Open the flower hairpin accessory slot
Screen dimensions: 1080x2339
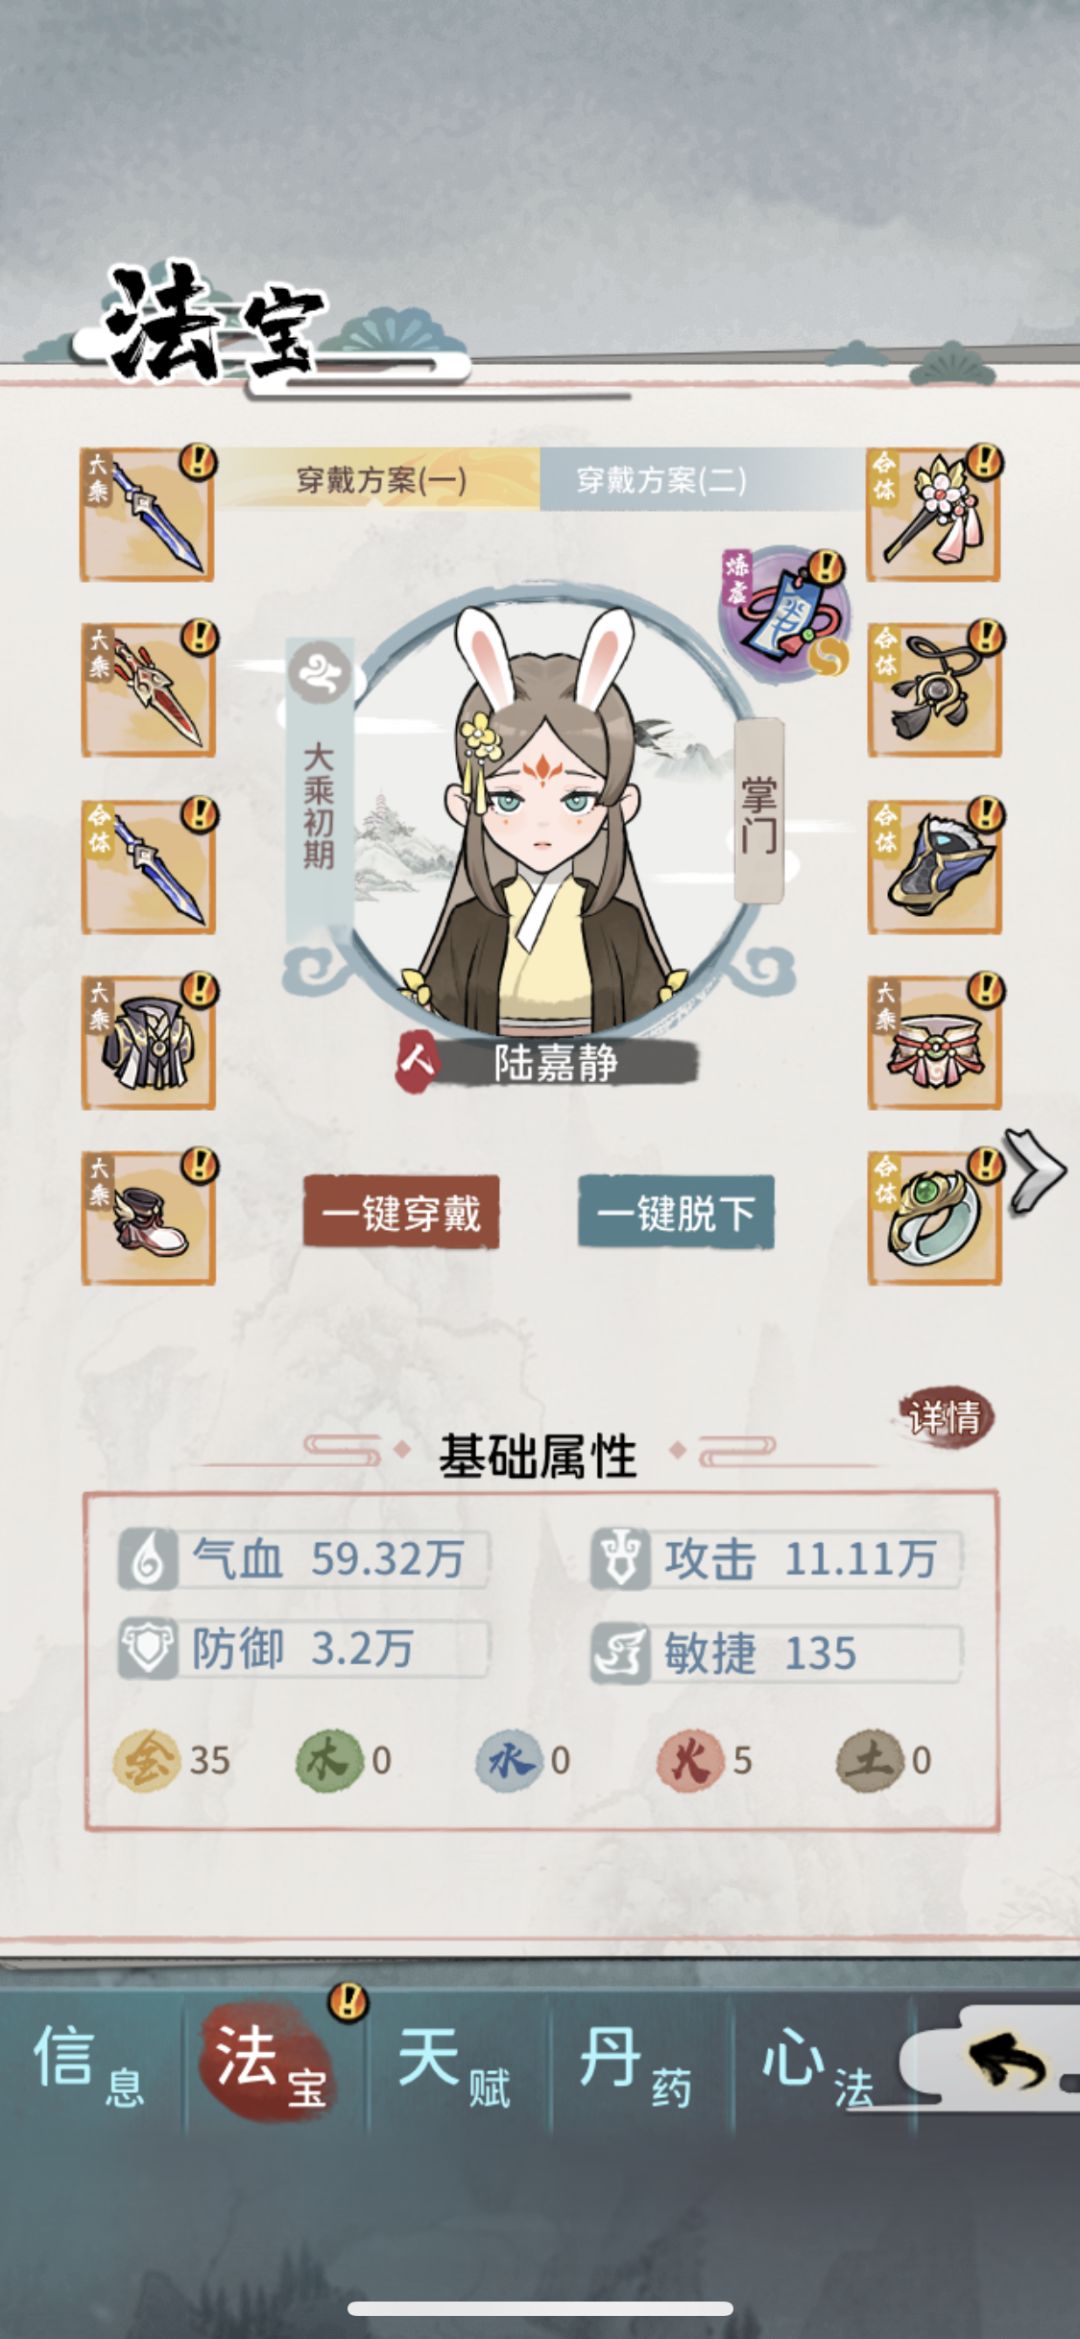click(934, 515)
